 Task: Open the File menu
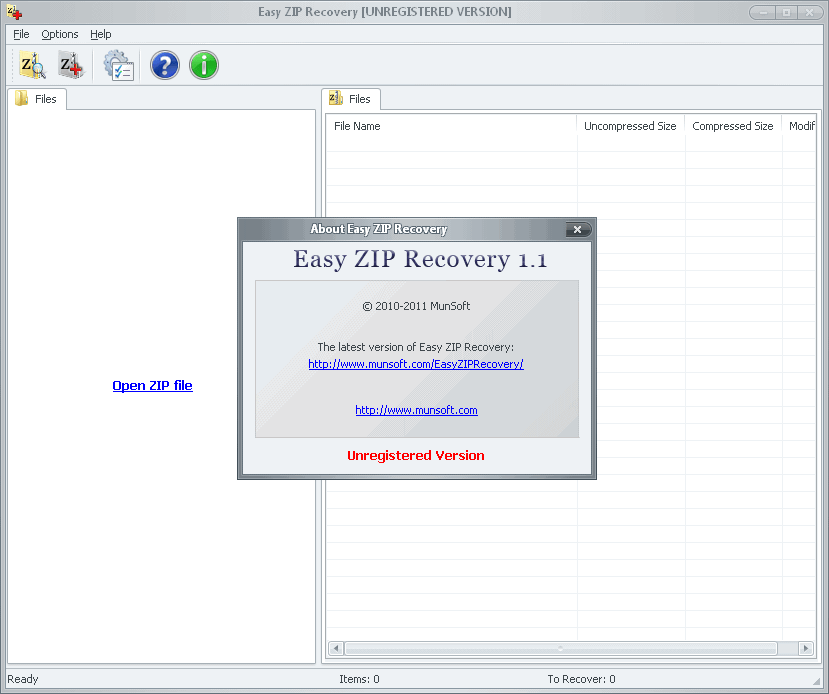point(20,34)
